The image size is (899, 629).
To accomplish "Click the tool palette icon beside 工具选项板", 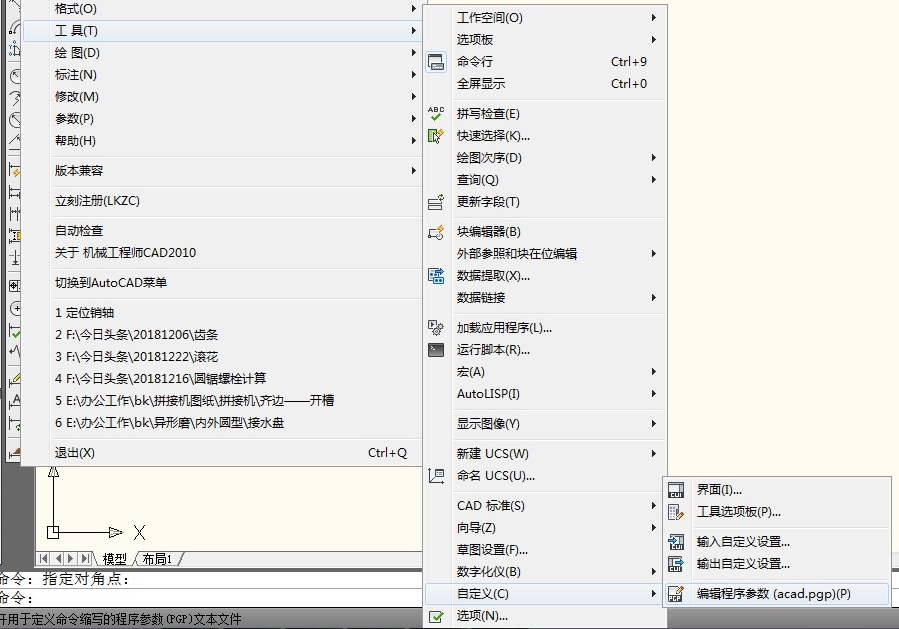I will [676, 511].
